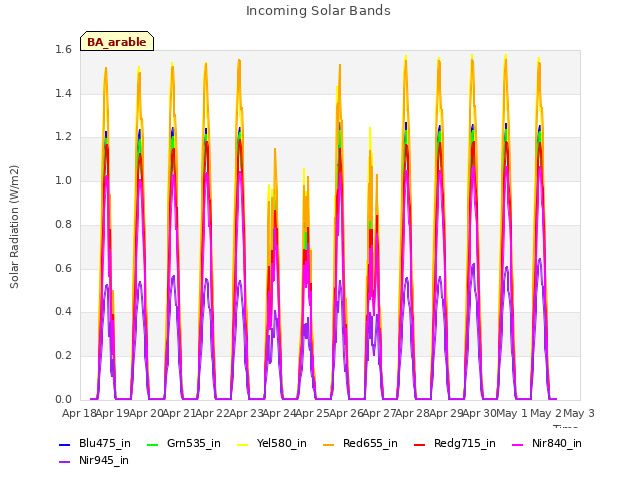Click the Grn535_in green legend swatch
Viewport: 640px width, 480px height.
coord(152,444)
